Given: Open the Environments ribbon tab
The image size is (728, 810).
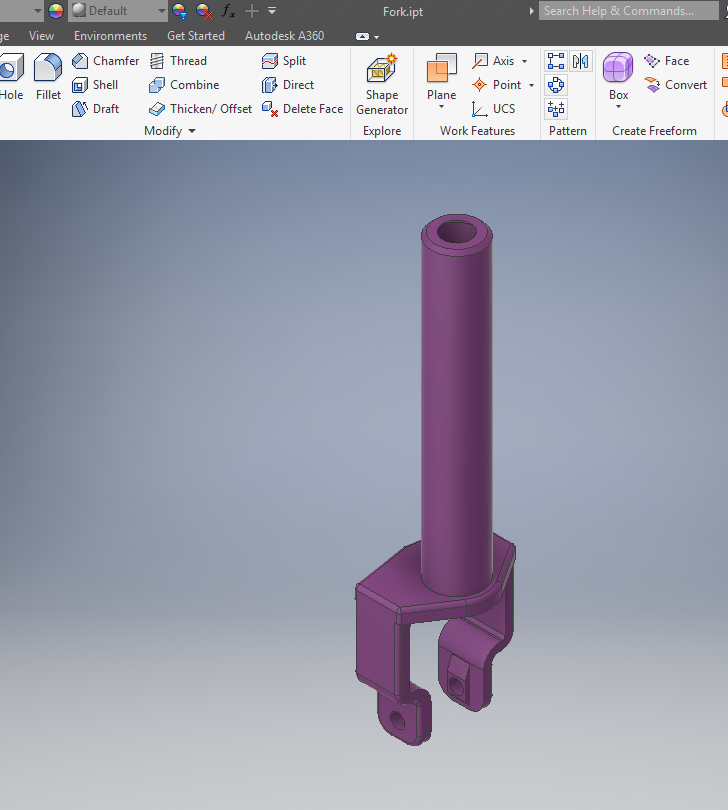Looking at the screenshot, I should (x=110, y=36).
